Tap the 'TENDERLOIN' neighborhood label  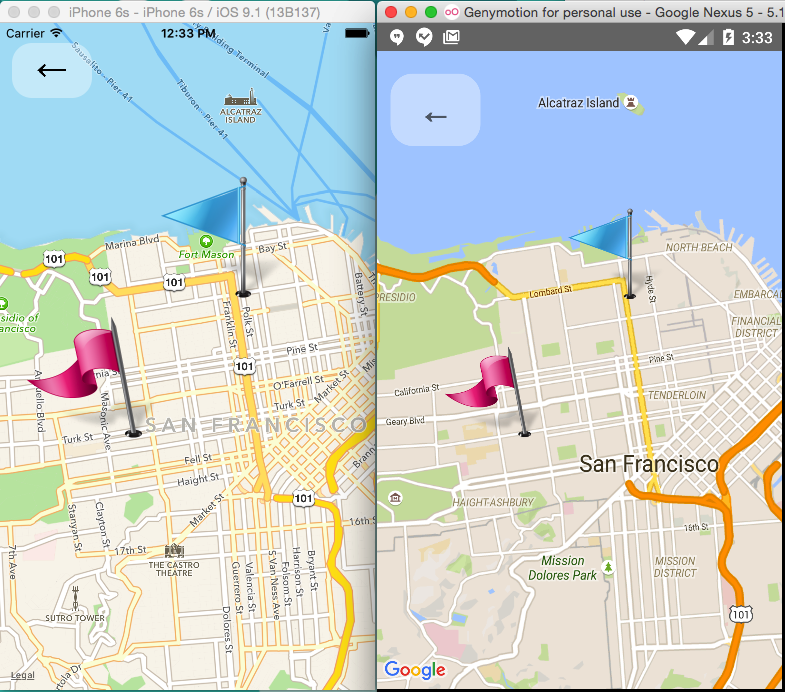coord(677,395)
